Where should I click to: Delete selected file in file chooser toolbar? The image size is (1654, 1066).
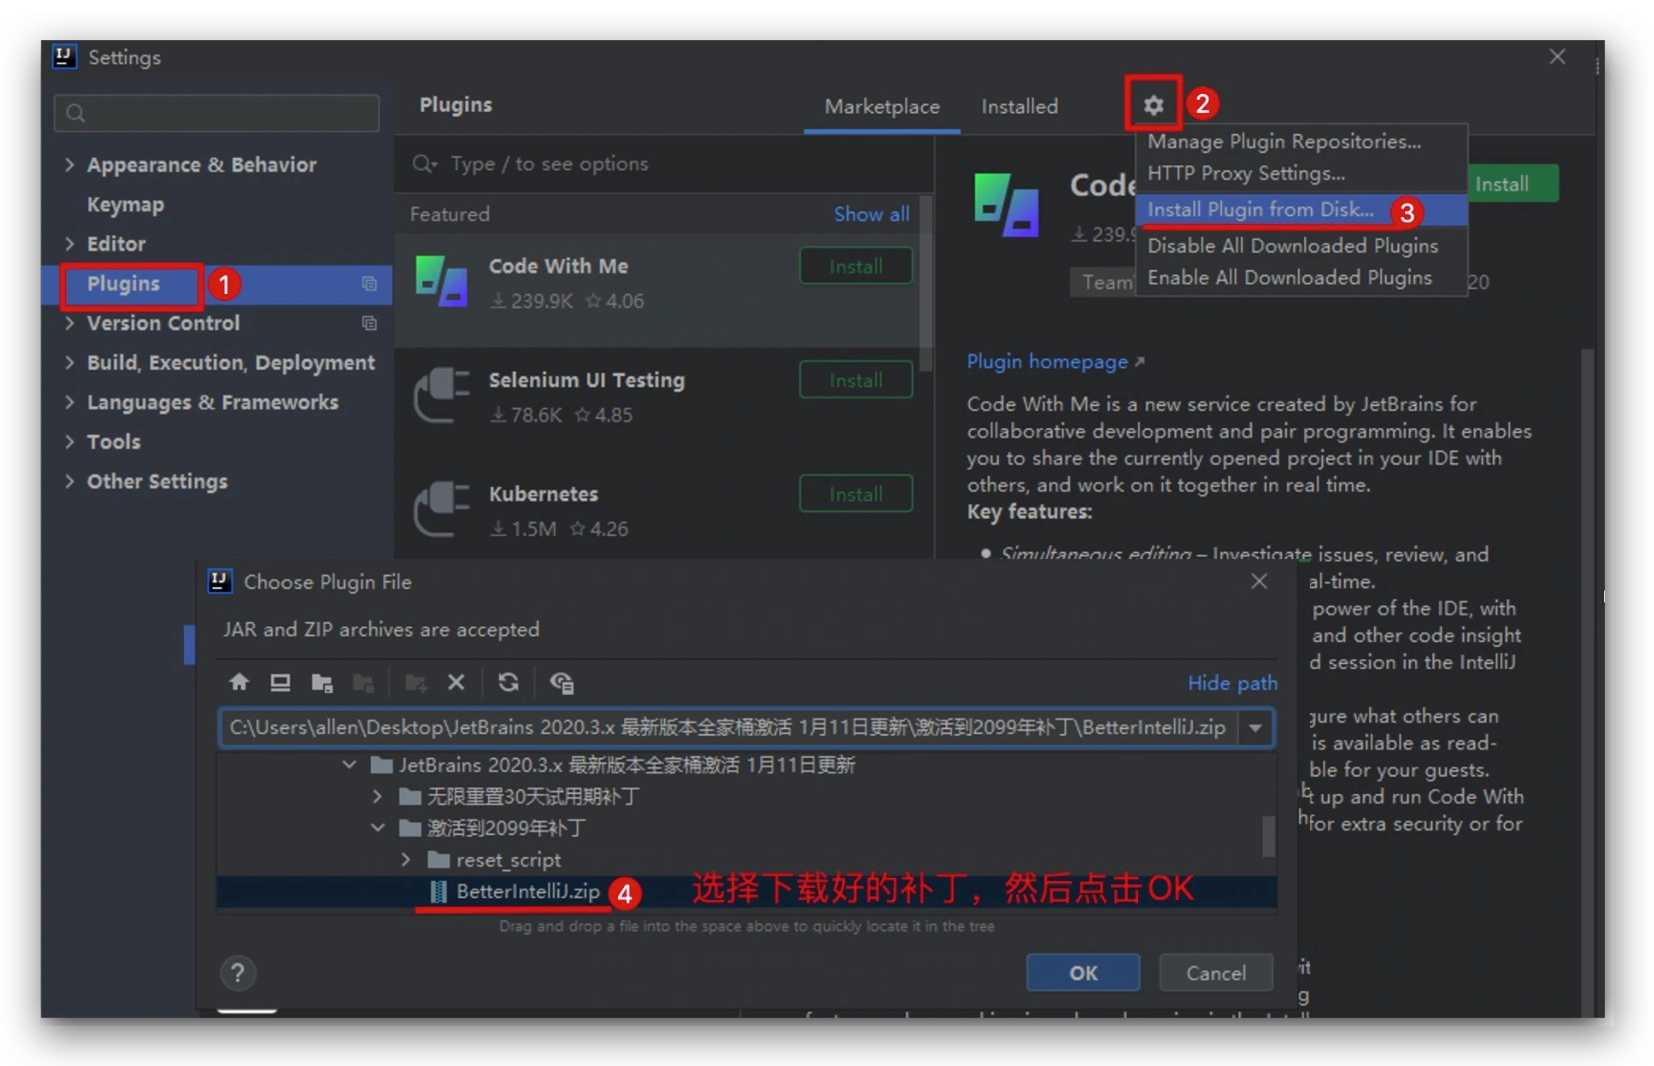456,682
